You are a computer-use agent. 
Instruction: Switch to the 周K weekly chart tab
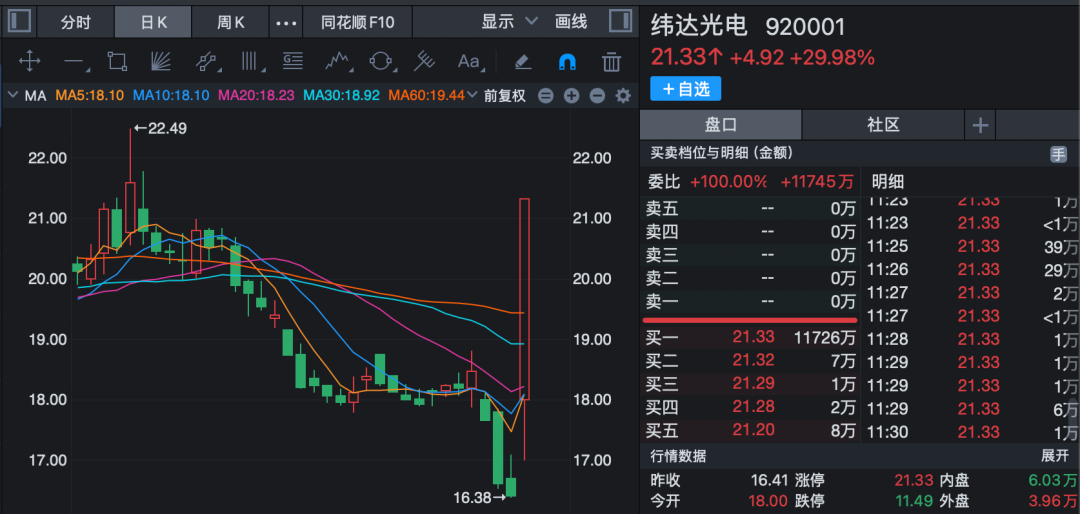pos(231,22)
